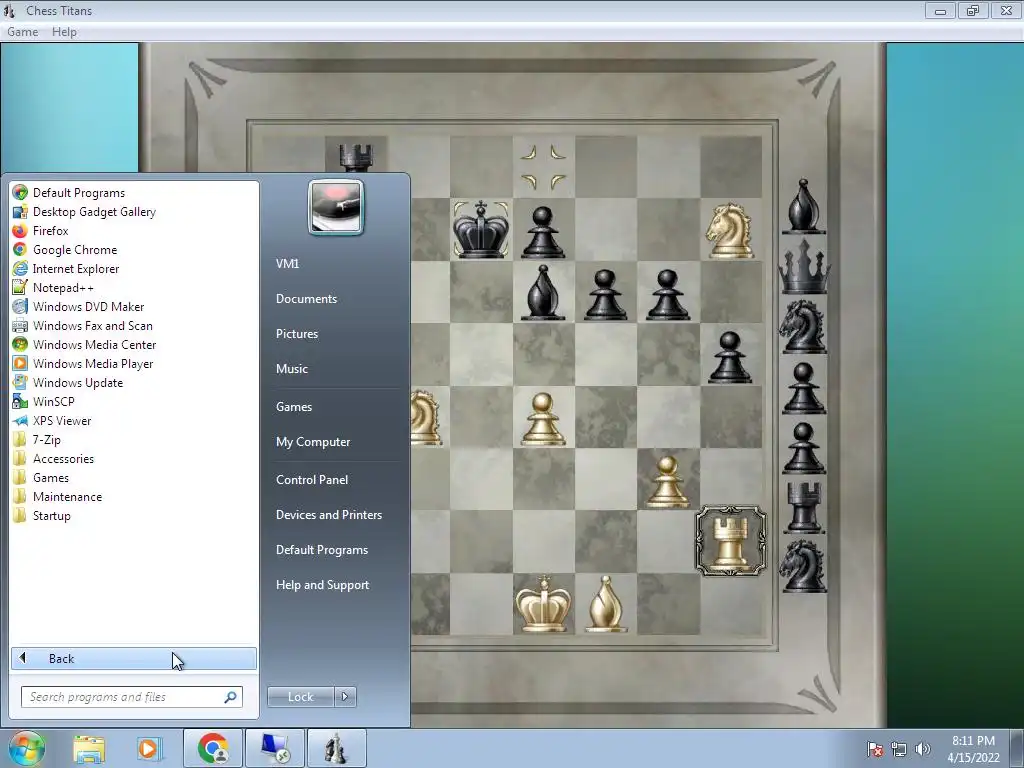The height and width of the screenshot is (768, 1024).
Task: Open Devices and Printers
Action: pyautogui.click(x=328, y=515)
